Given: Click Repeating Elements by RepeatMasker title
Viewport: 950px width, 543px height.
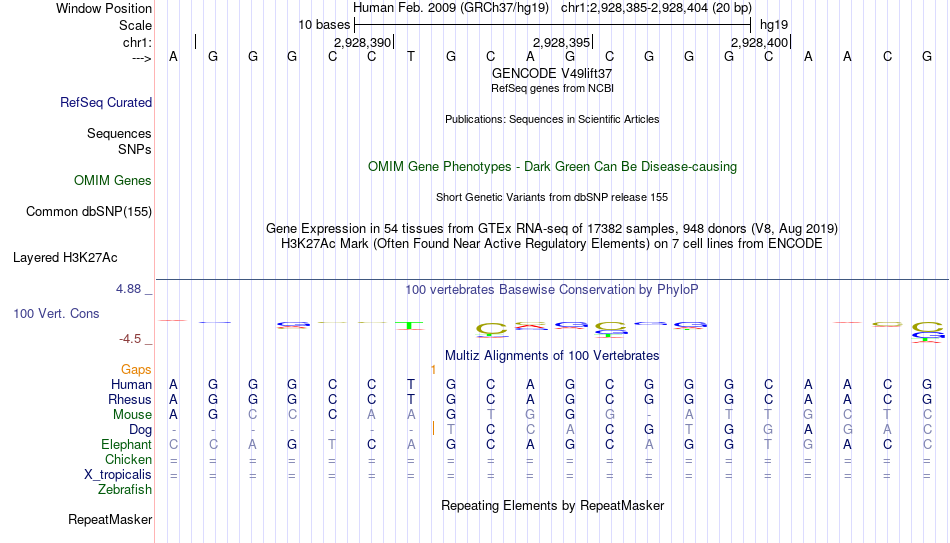Looking at the screenshot, I should pos(552,505).
